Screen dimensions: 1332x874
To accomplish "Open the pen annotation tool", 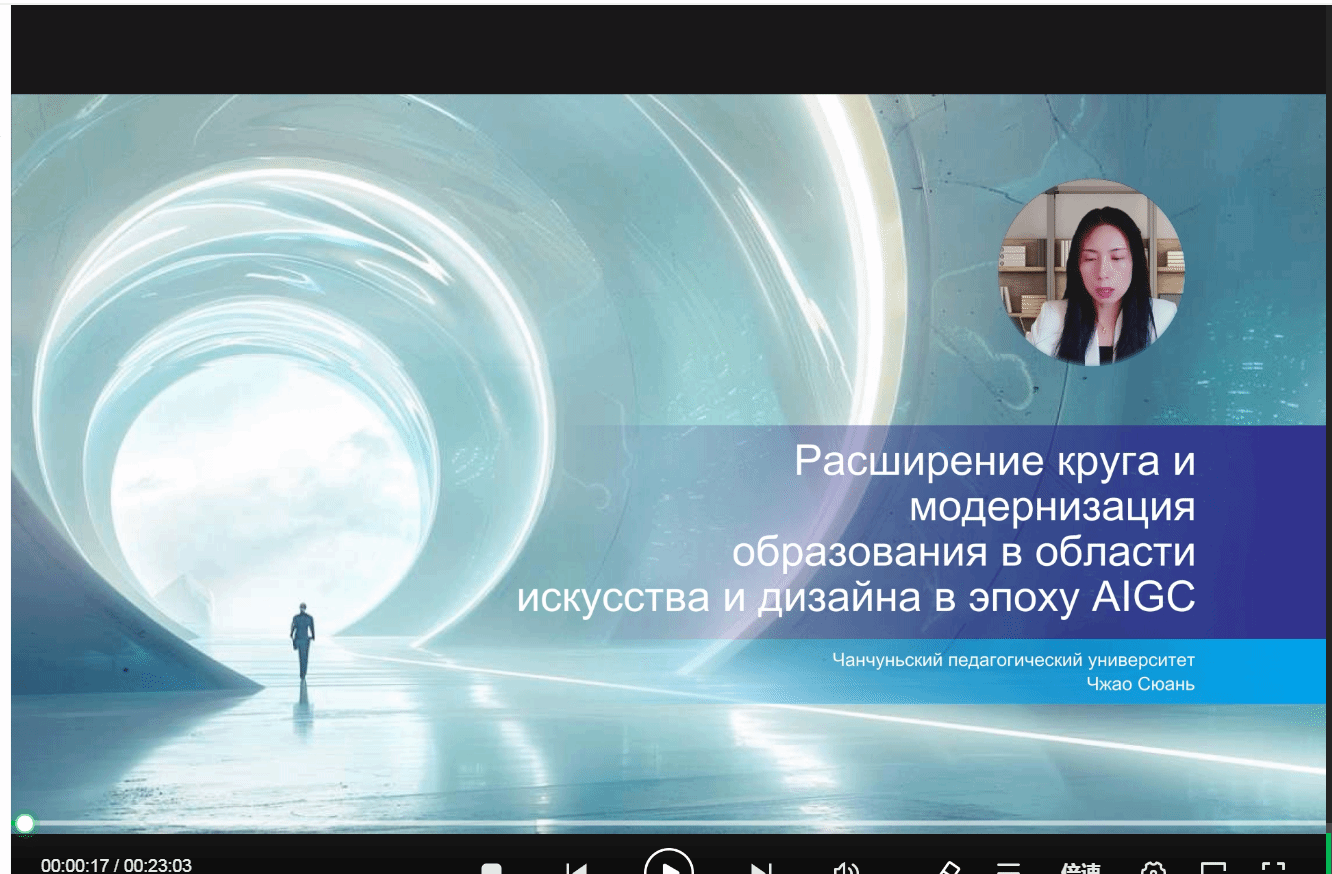I will [x=948, y=868].
